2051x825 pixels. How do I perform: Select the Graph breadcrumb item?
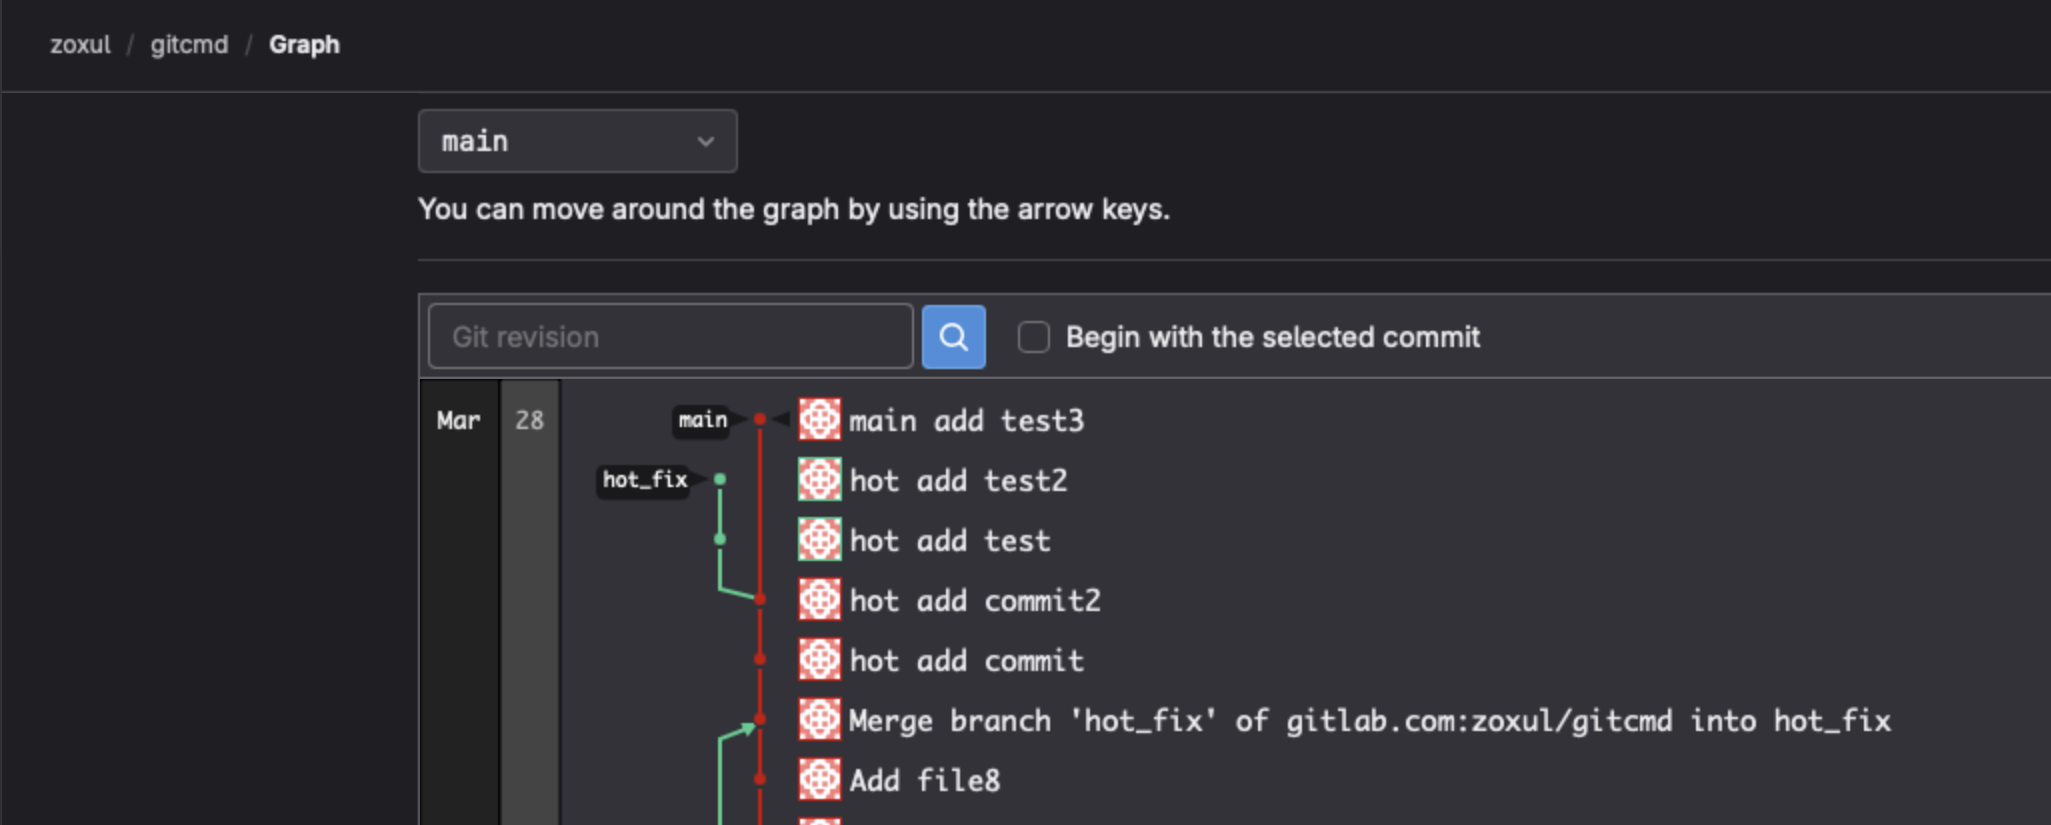click(304, 45)
